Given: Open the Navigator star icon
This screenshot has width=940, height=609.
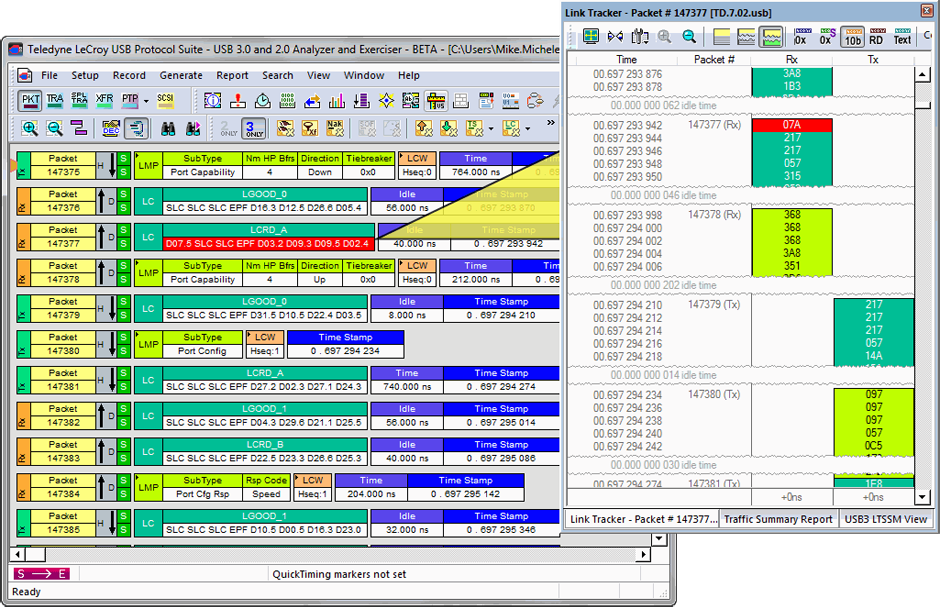Looking at the screenshot, I should (386, 101).
